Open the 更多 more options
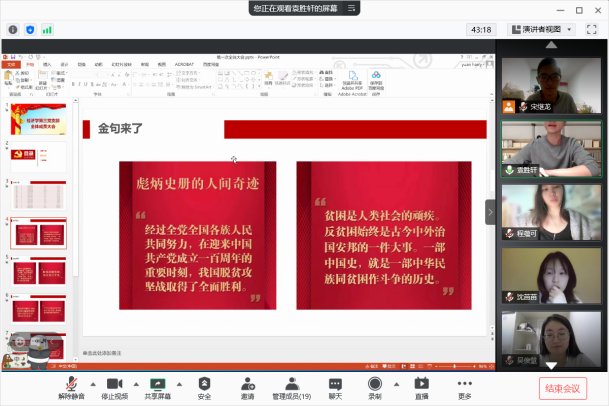Screen dimensions: 609x406 (x=464, y=384)
